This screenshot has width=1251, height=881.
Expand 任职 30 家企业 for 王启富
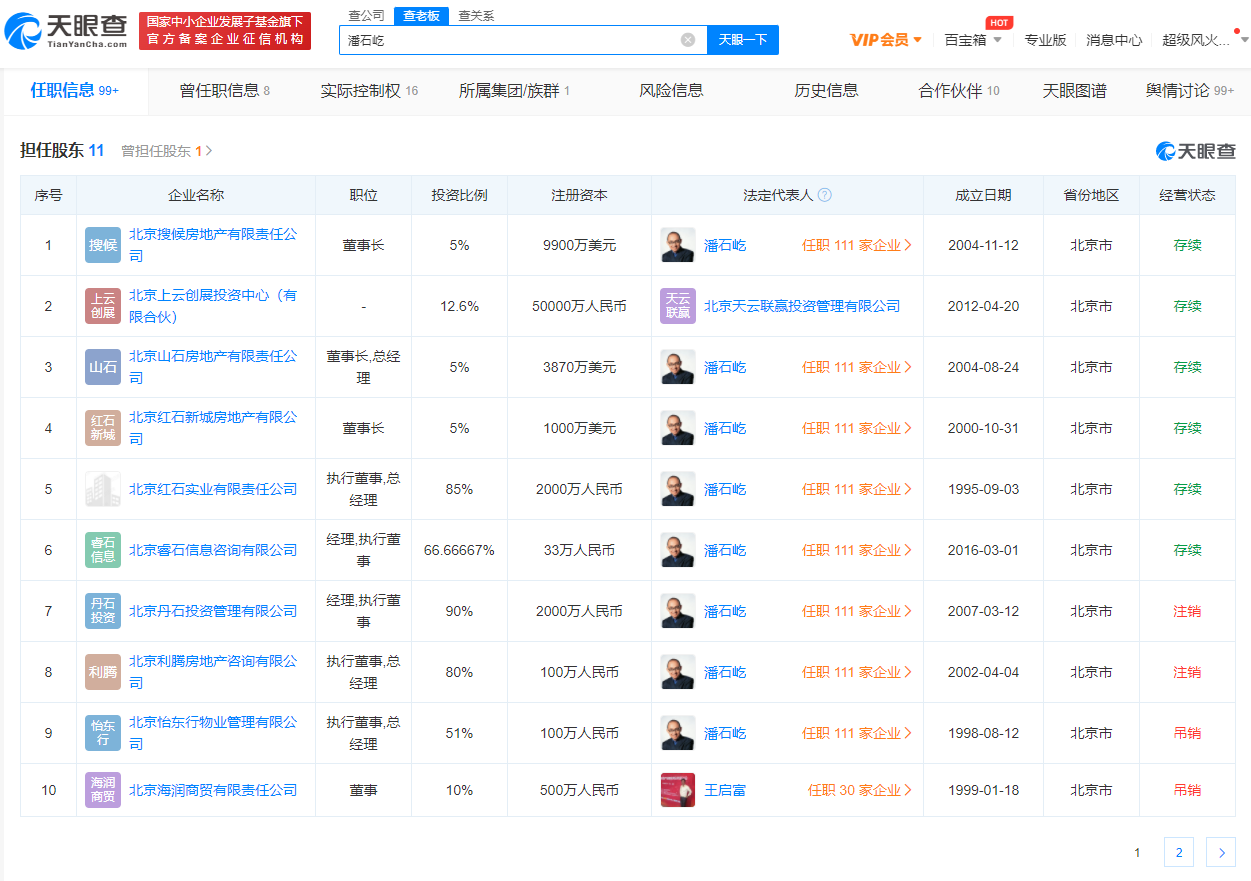[860, 790]
